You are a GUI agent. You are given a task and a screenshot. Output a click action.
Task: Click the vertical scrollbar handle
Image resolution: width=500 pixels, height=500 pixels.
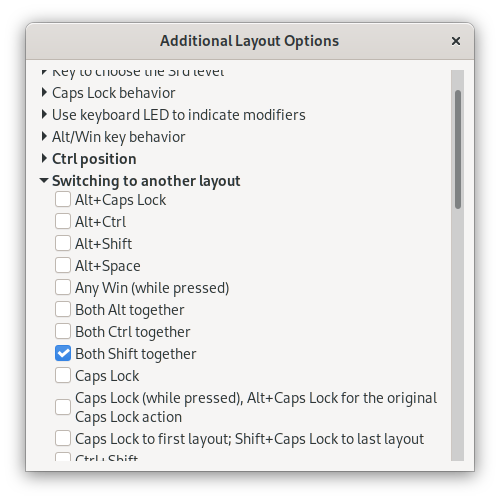pos(458,150)
